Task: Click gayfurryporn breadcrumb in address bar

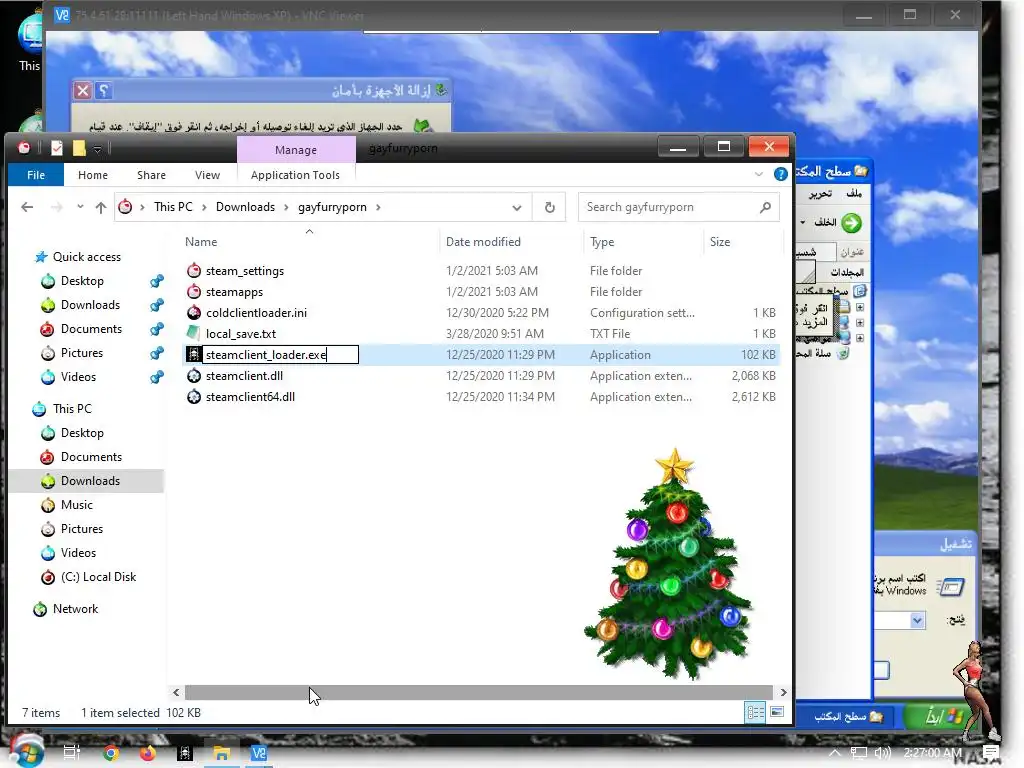Action: (332, 207)
